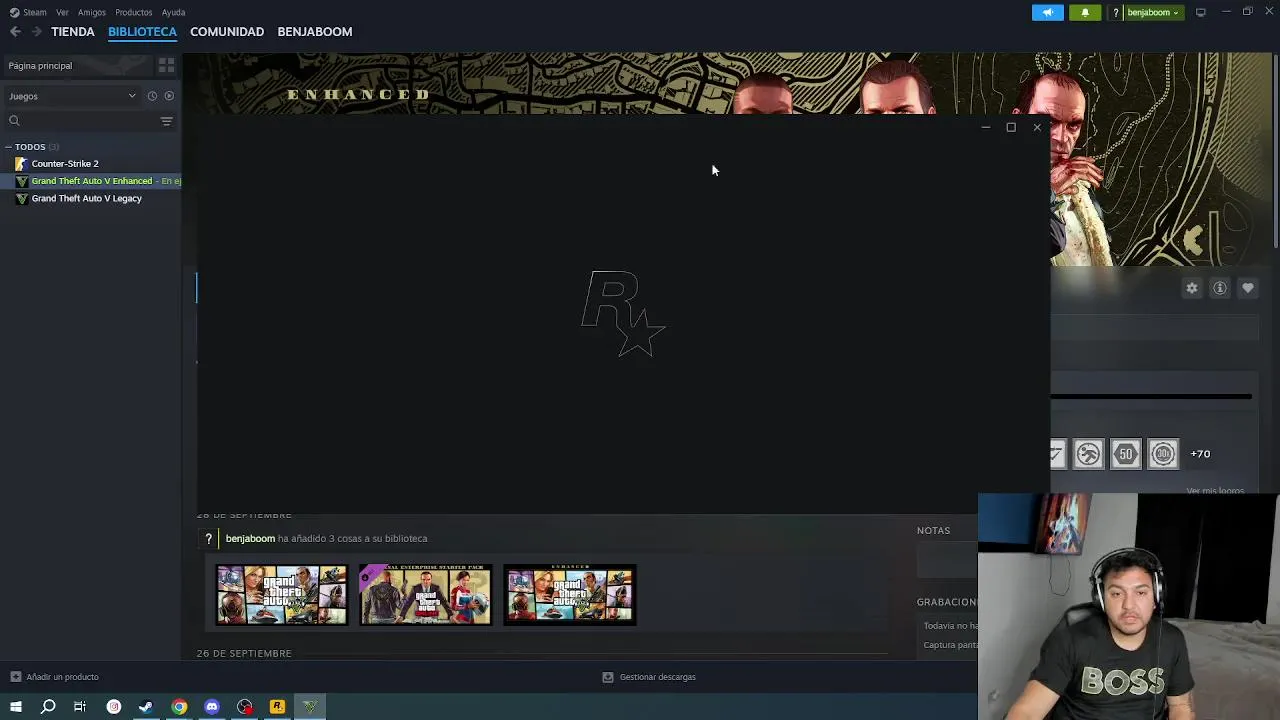Go forward with the right arrow
This screenshot has height=720, width=1280.
point(36,32)
